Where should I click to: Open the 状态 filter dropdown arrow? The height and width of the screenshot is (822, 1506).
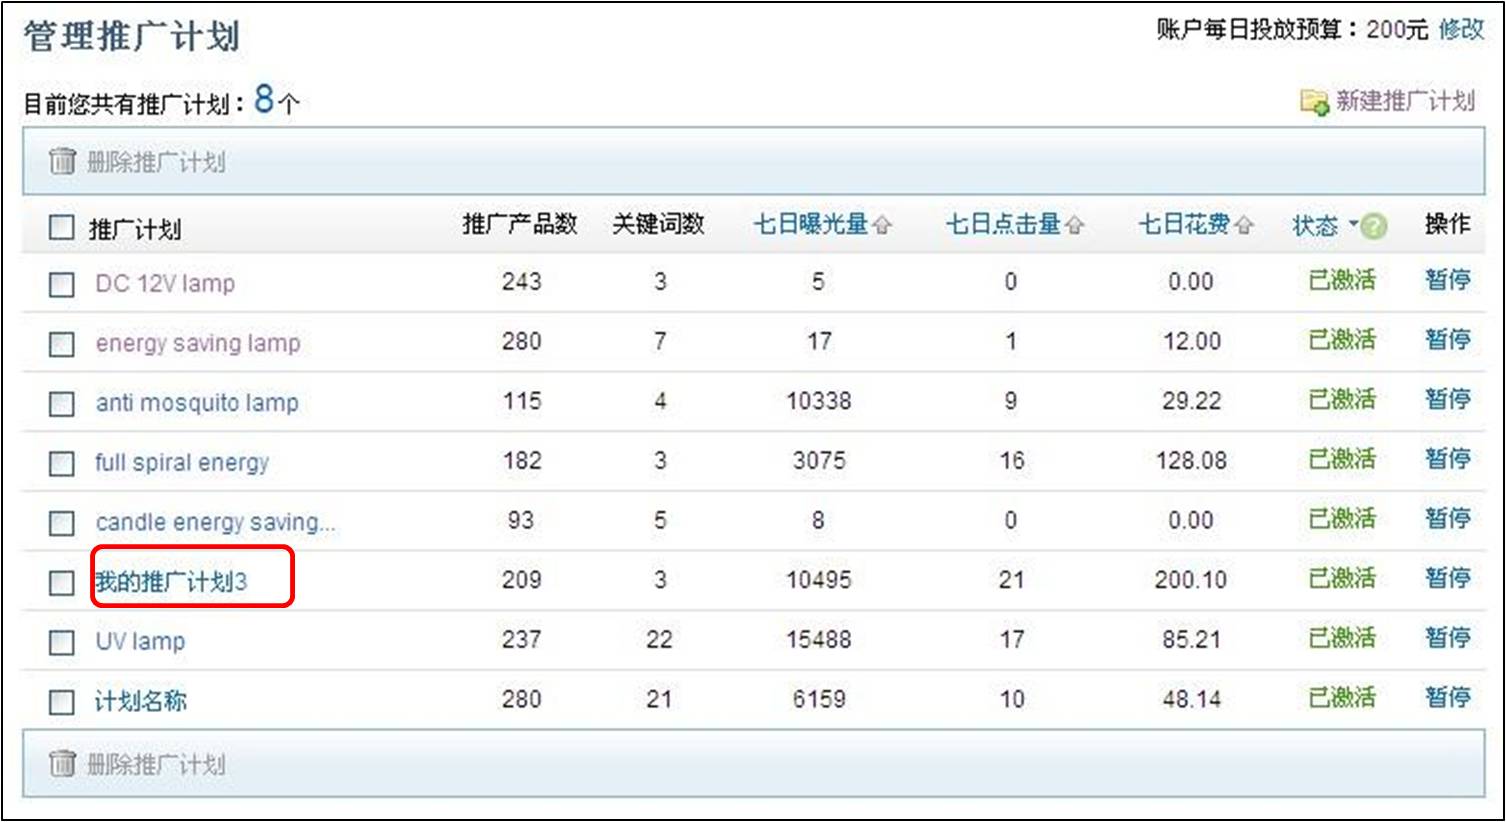pos(1353,224)
